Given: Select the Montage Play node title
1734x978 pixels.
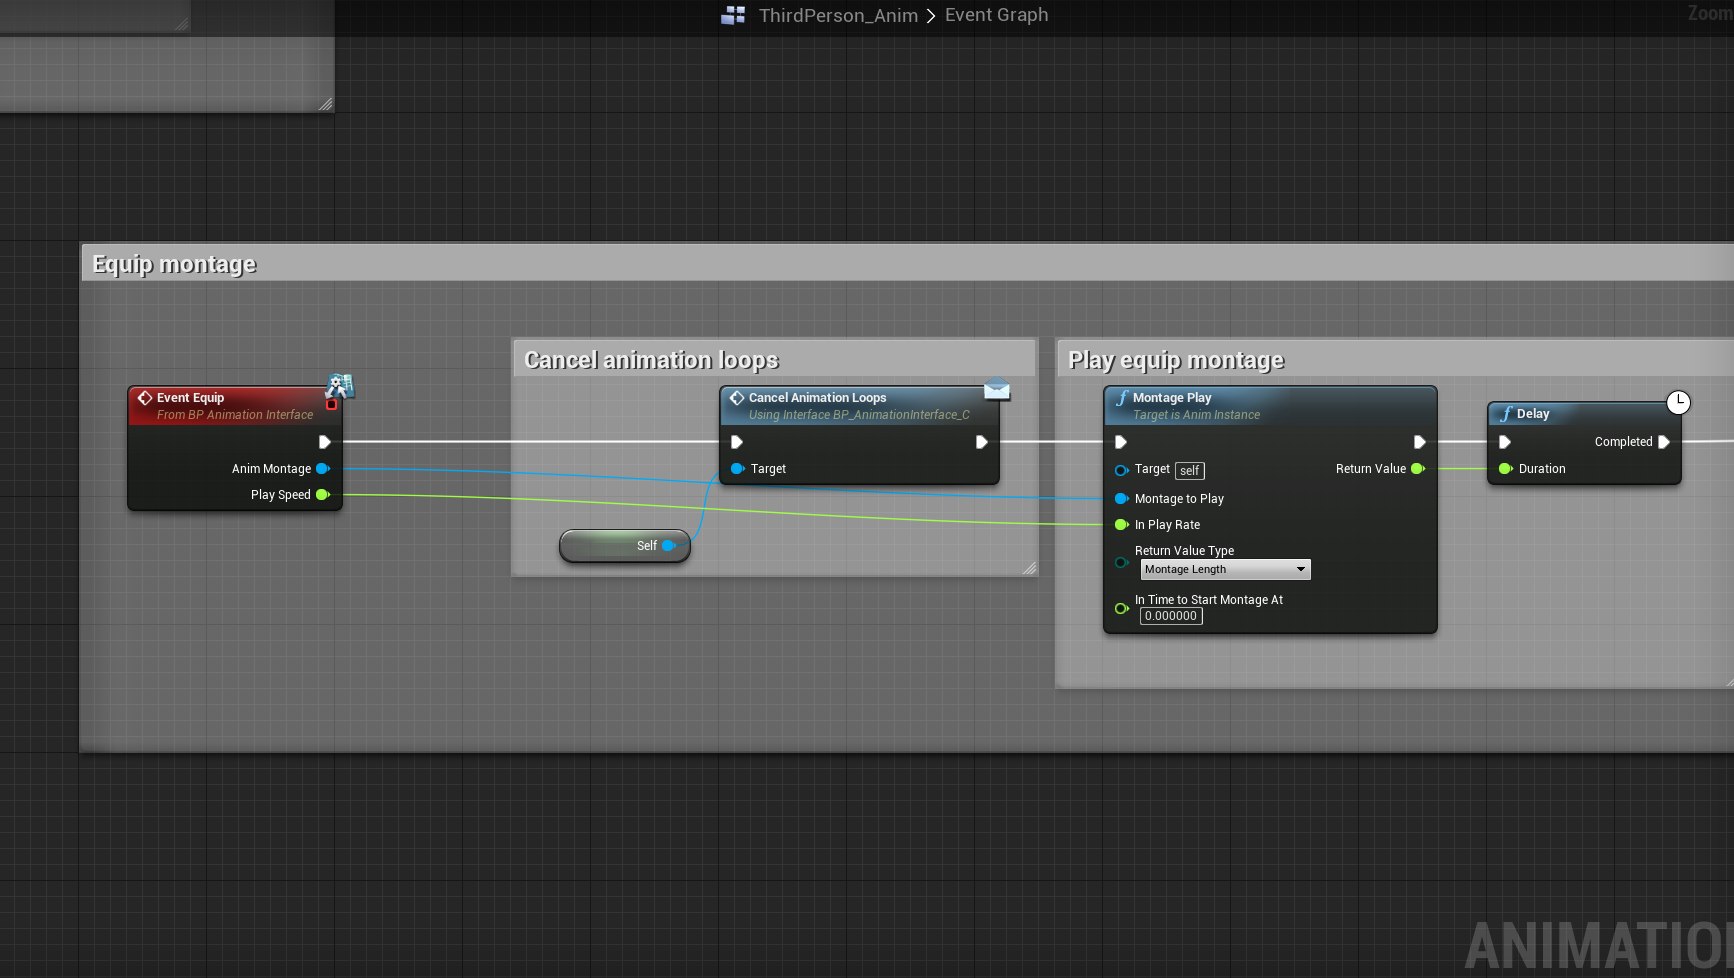Looking at the screenshot, I should point(1172,398).
